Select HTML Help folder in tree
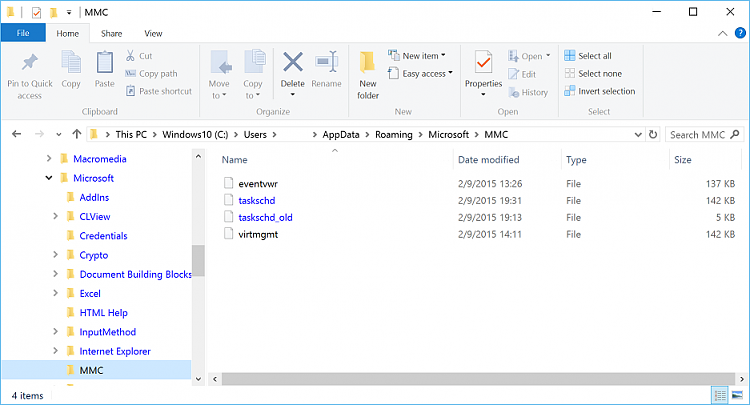Screen dimensions: 750x405 click(x=103, y=313)
